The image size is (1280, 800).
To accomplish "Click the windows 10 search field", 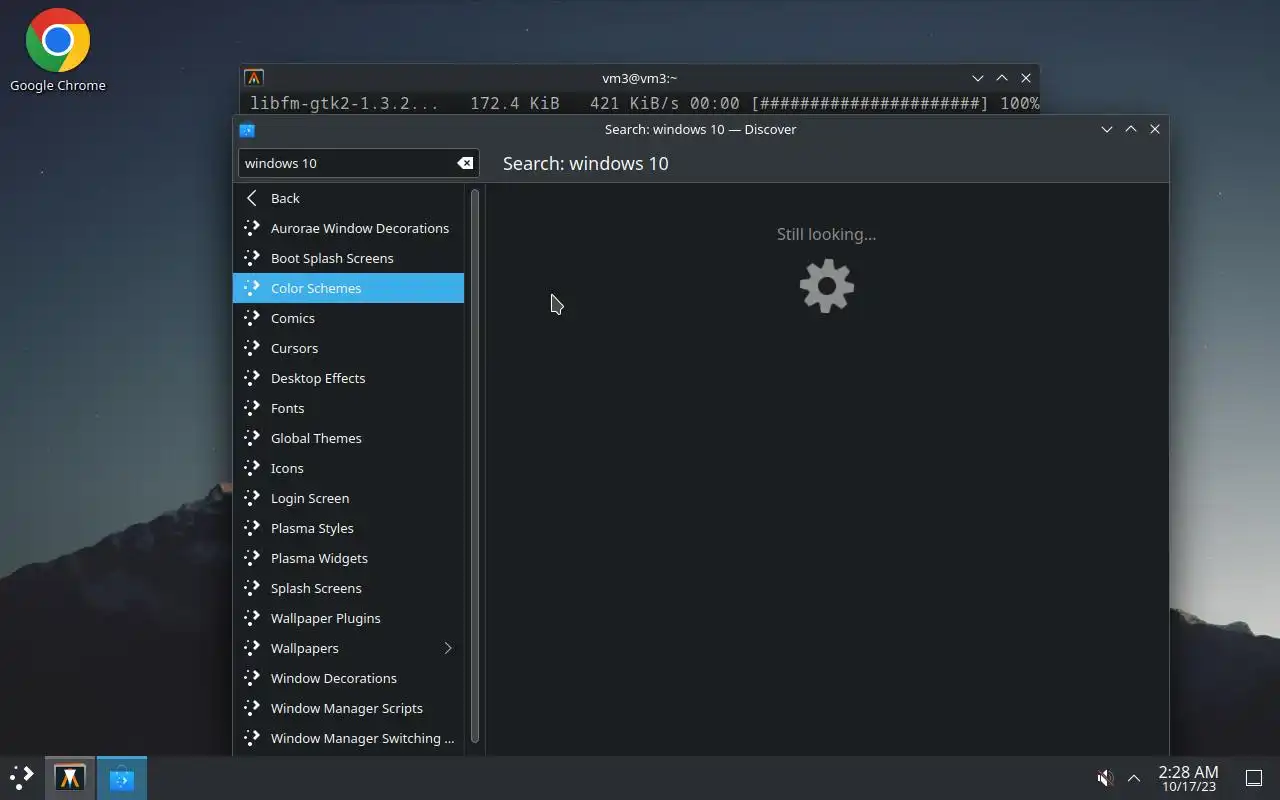I will pyautogui.click(x=358, y=163).
